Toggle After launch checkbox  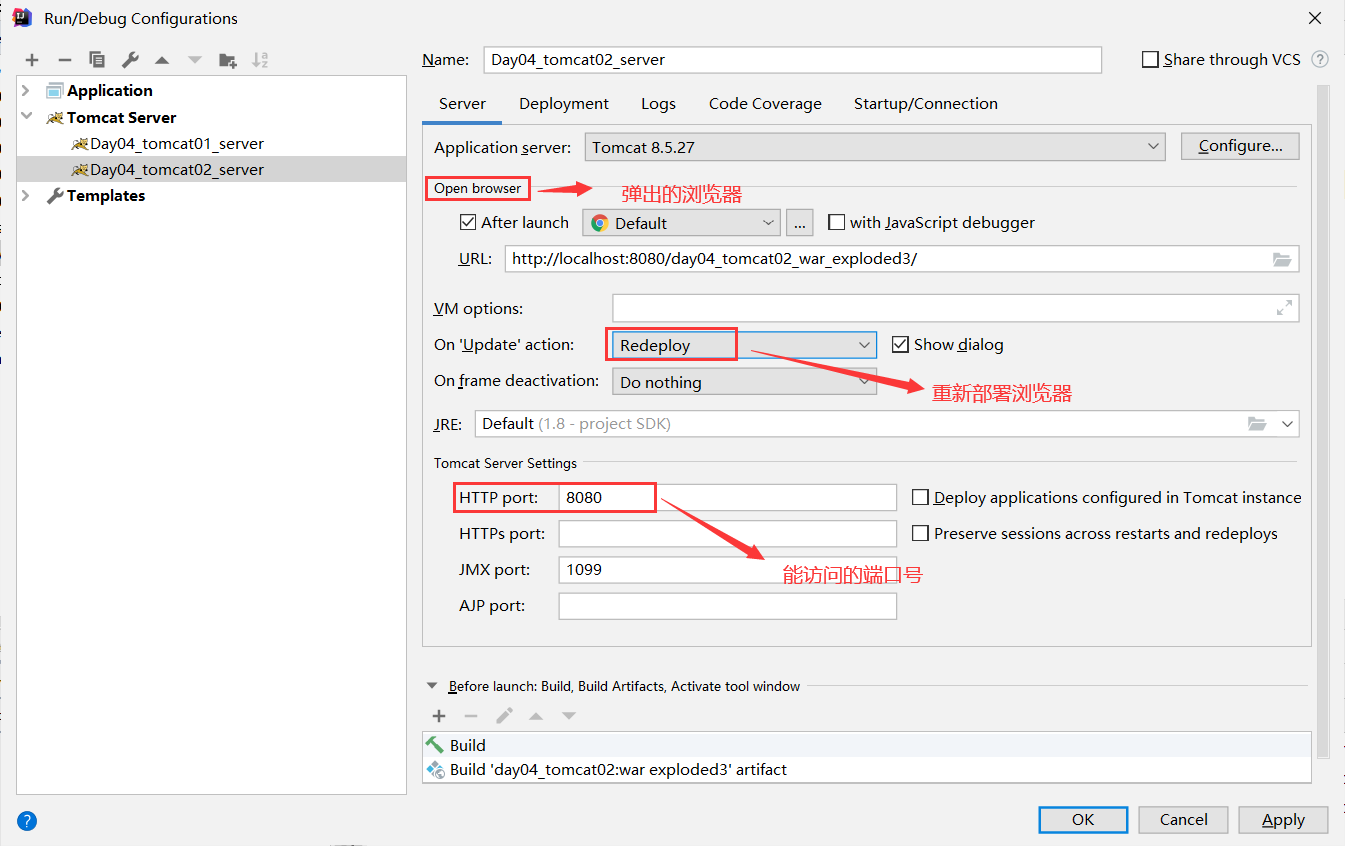click(x=468, y=222)
